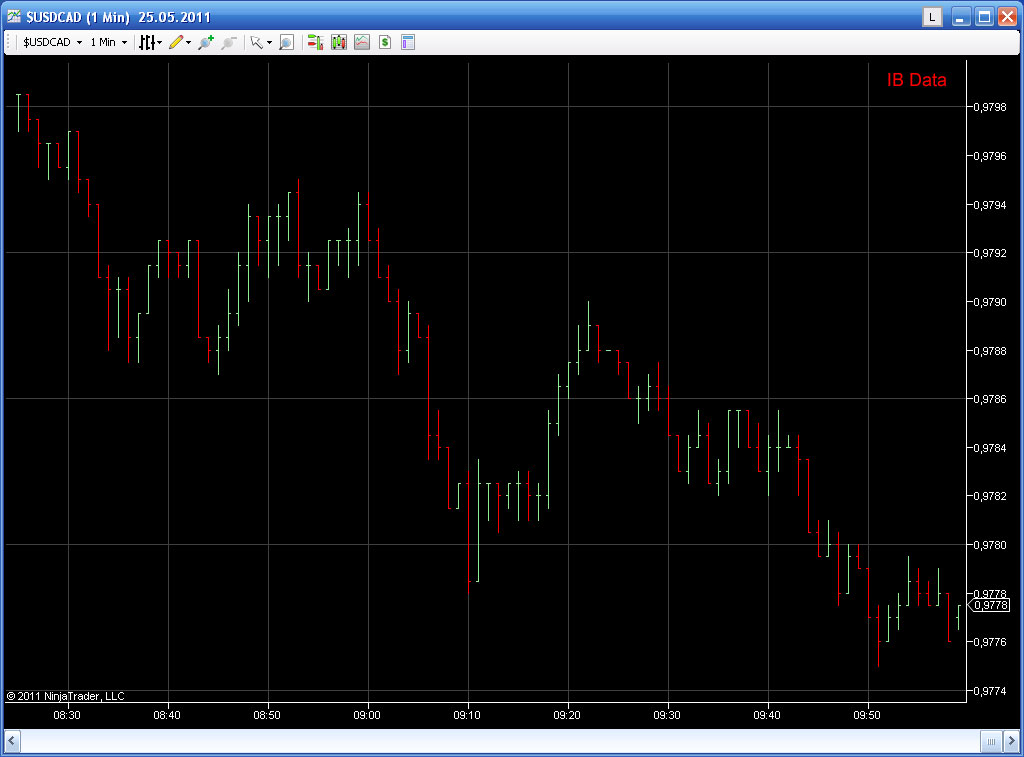Open the chart properties icon

(408, 42)
